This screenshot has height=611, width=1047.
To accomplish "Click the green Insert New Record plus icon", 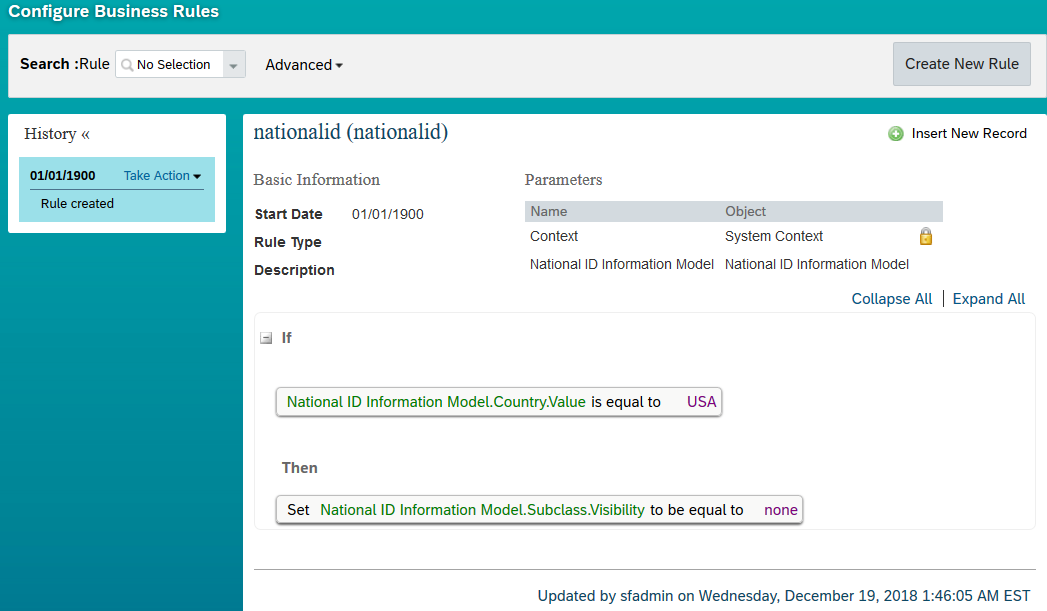I will point(895,134).
